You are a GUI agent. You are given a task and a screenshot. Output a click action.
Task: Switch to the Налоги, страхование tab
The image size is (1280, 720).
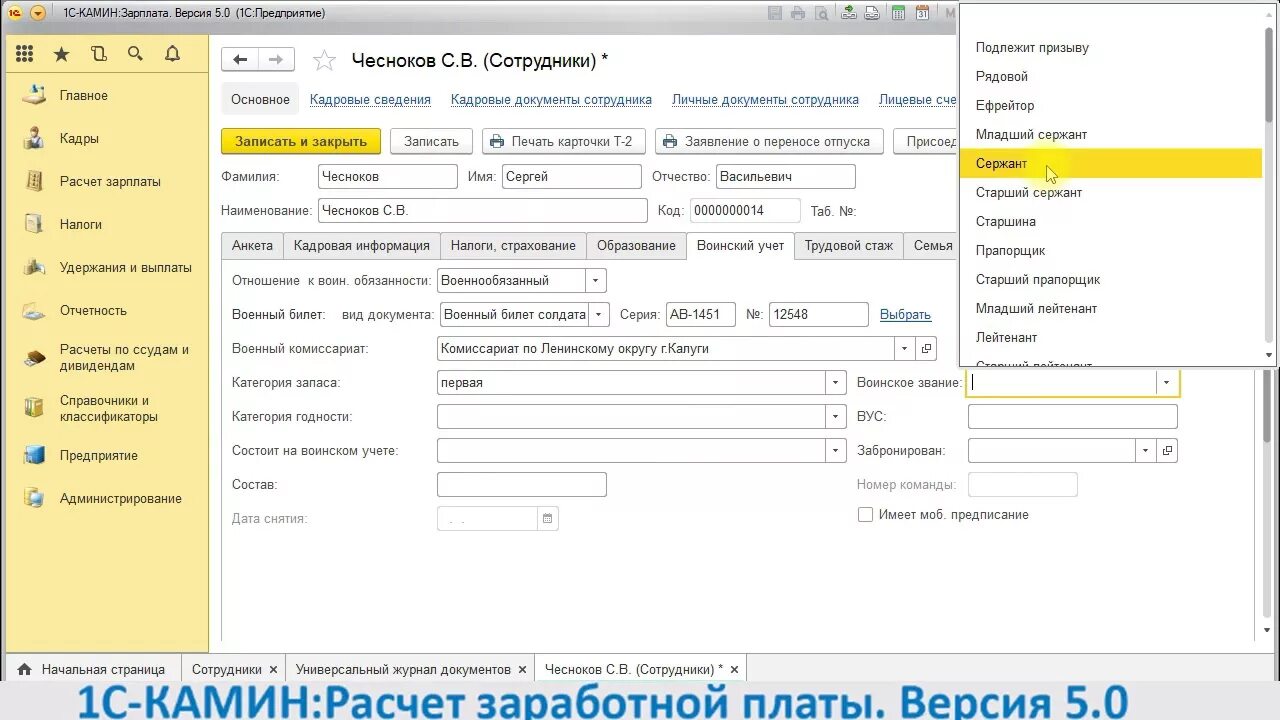coord(513,246)
